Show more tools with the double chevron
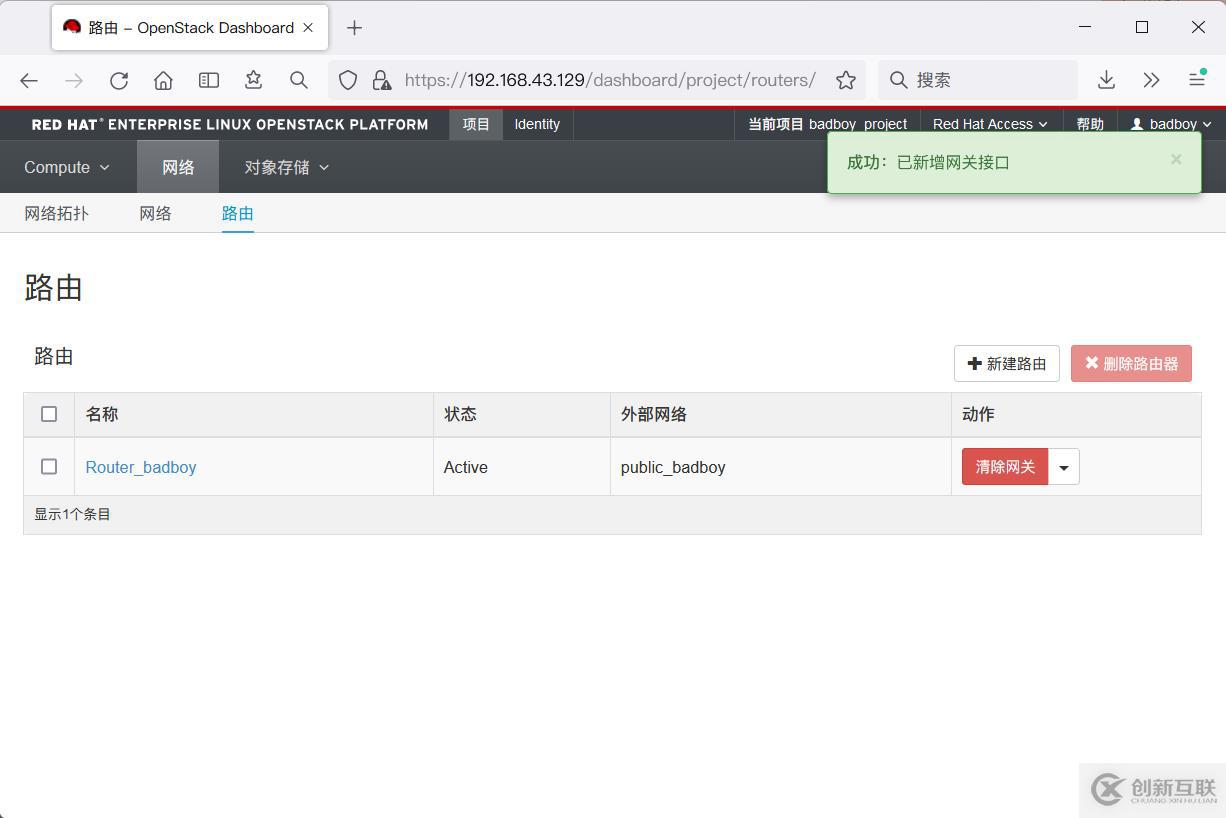The image size is (1226, 818). click(x=1151, y=80)
